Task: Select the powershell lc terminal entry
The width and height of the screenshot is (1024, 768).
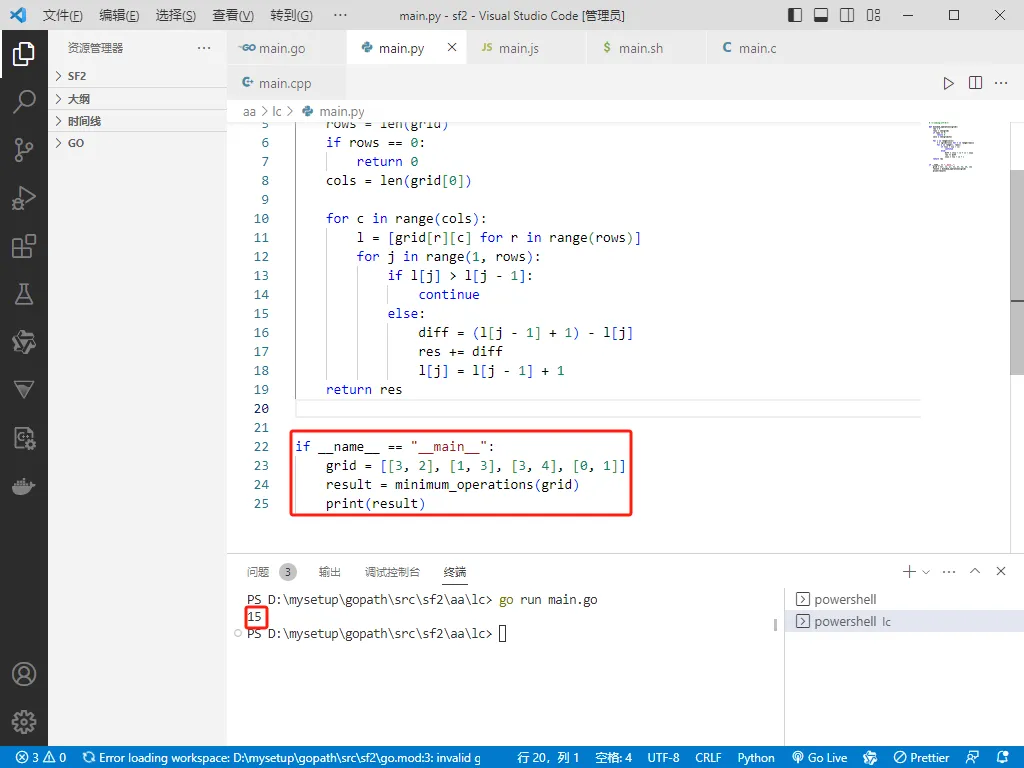Action: [x=904, y=621]
